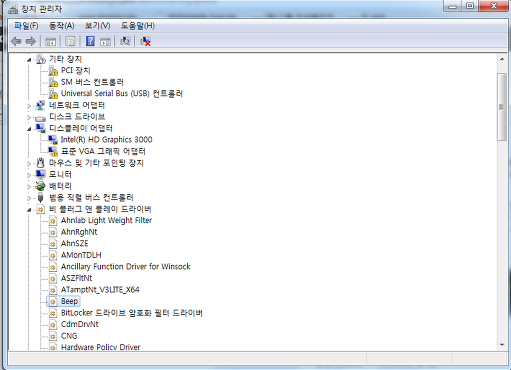
Task: Collapse the 디스플레이 어댑터 category
Action: click(x=29, y=129)
